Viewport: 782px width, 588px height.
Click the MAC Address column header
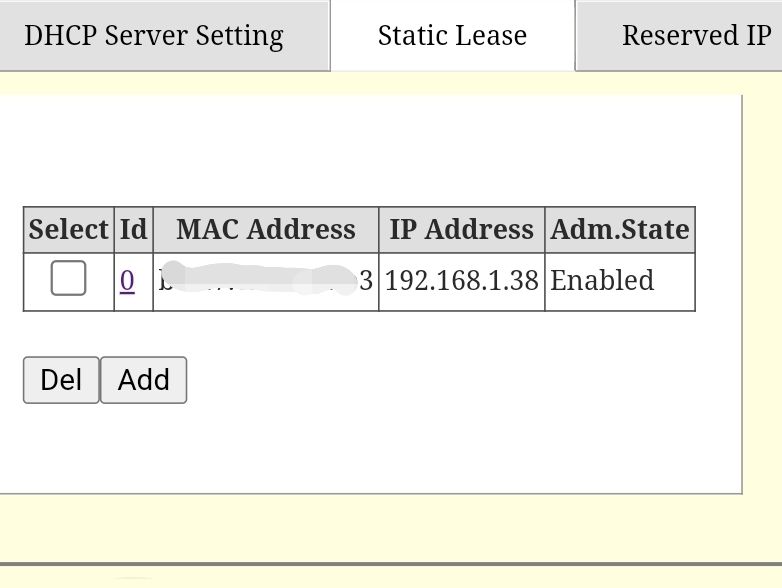(x=265, y=230)
